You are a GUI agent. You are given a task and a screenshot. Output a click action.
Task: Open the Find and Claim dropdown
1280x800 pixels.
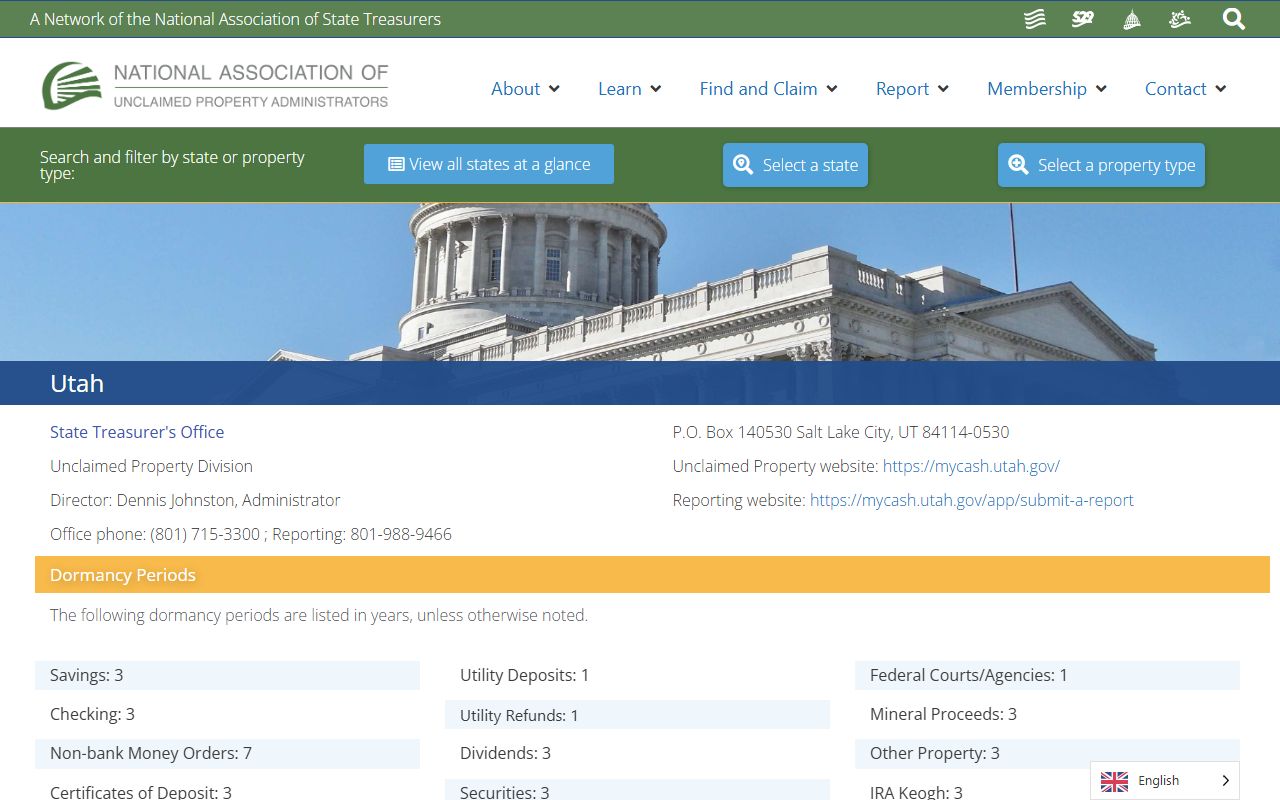point(768,89)
